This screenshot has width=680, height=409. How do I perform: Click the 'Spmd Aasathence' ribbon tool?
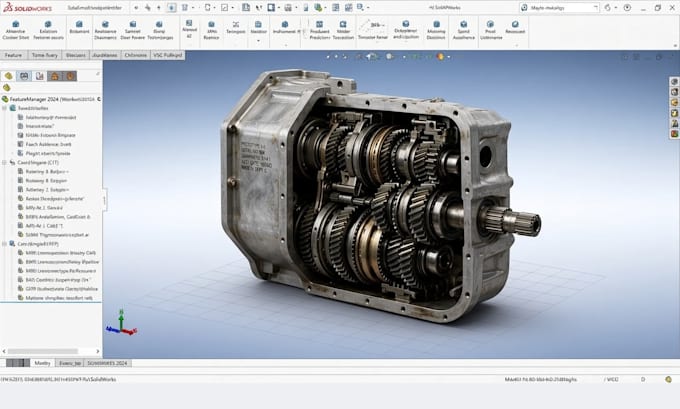(464, 30)
